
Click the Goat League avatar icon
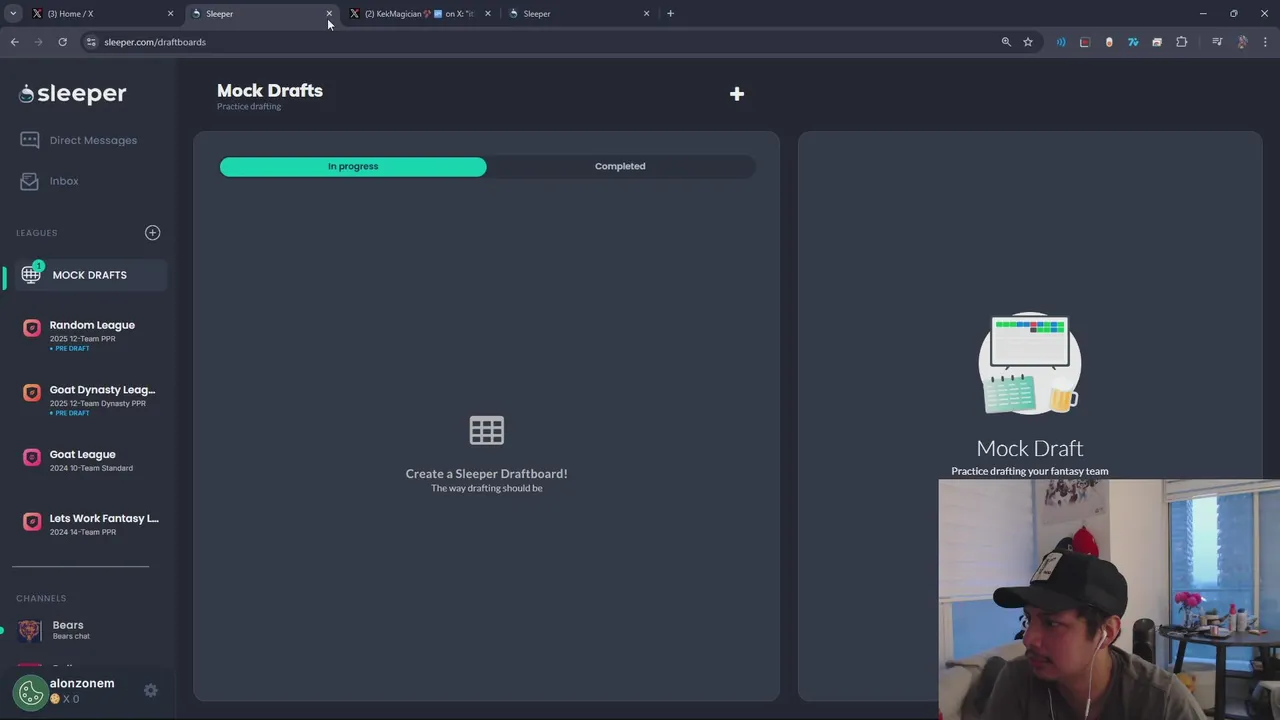click(x=32, y=458)
